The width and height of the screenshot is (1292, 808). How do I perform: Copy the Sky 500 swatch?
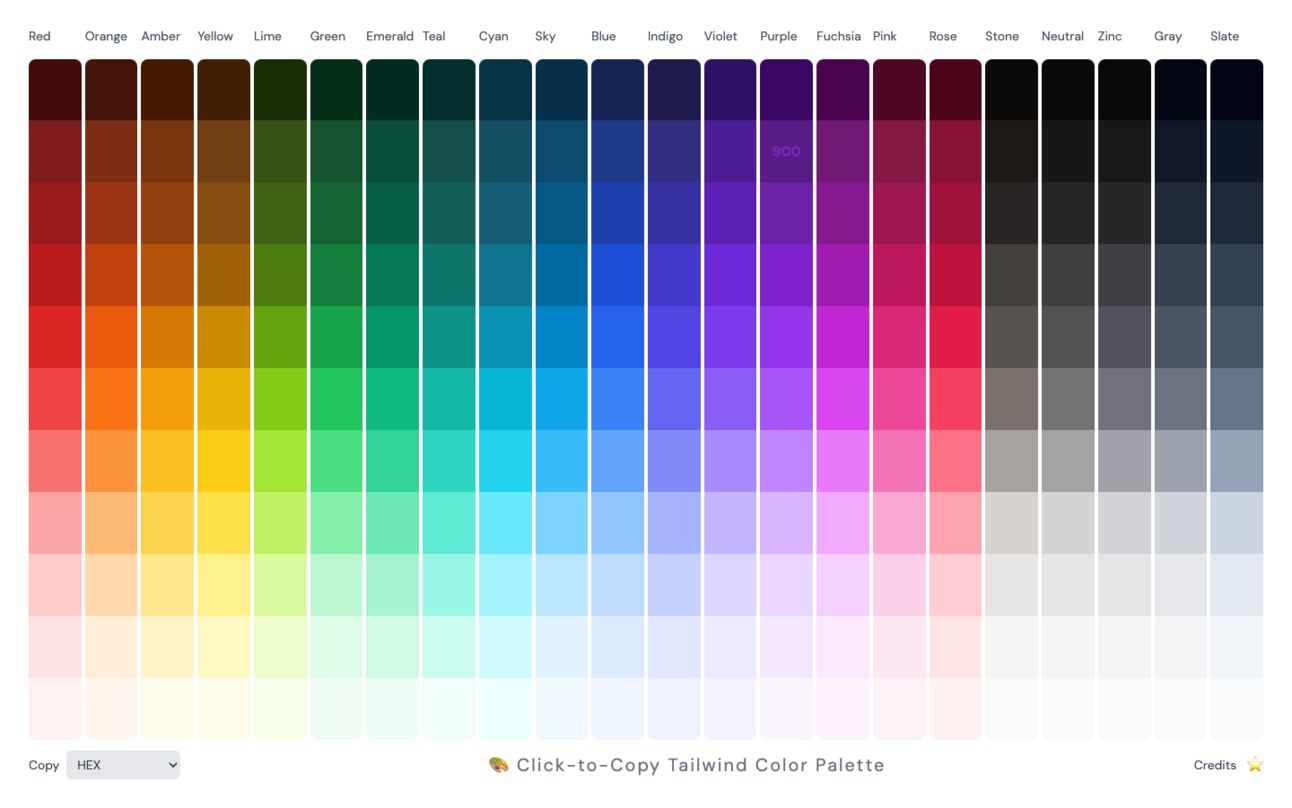[561, 399]
